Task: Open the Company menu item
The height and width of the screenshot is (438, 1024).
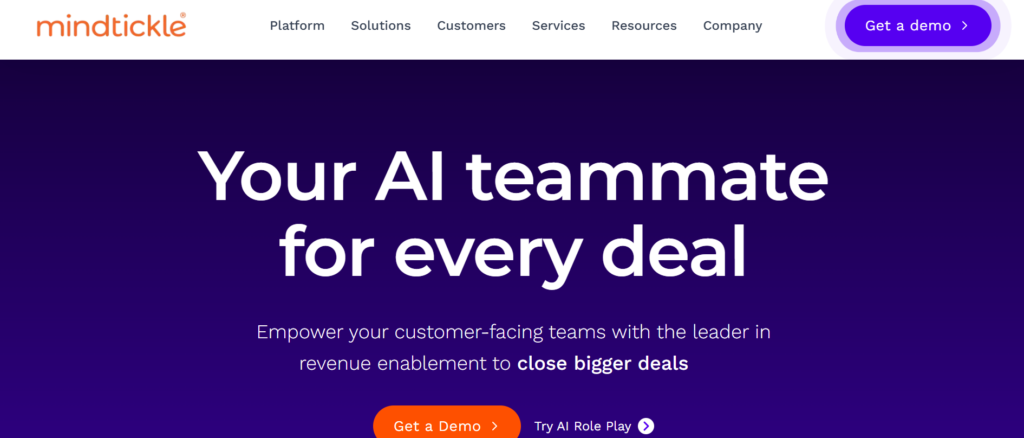Action: [732, 25]
